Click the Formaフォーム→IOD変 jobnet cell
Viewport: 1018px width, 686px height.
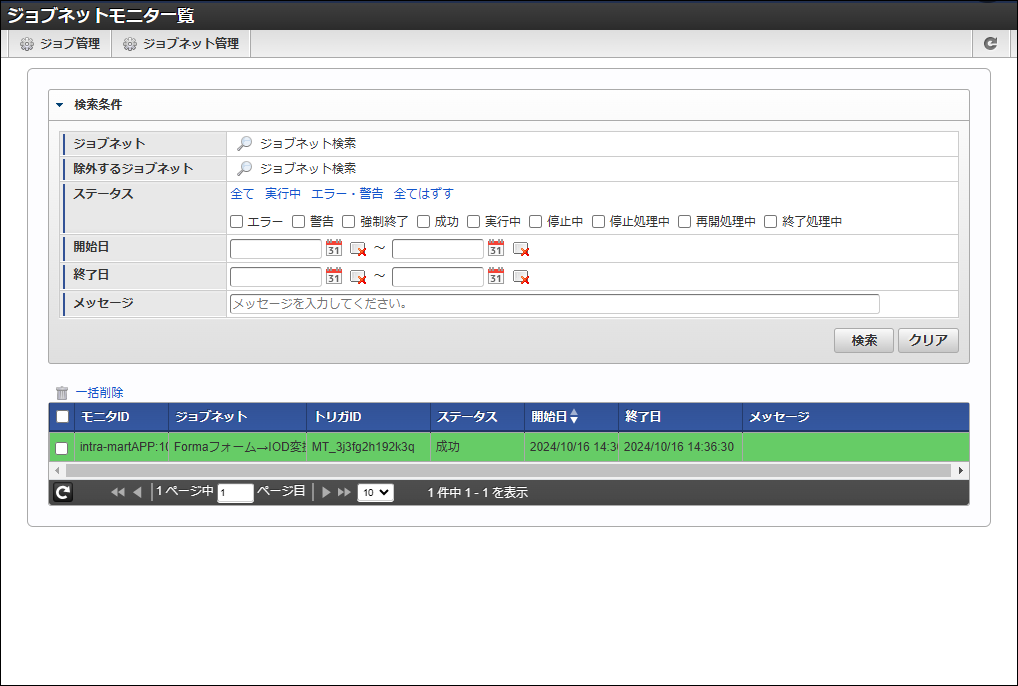[238, 447]
